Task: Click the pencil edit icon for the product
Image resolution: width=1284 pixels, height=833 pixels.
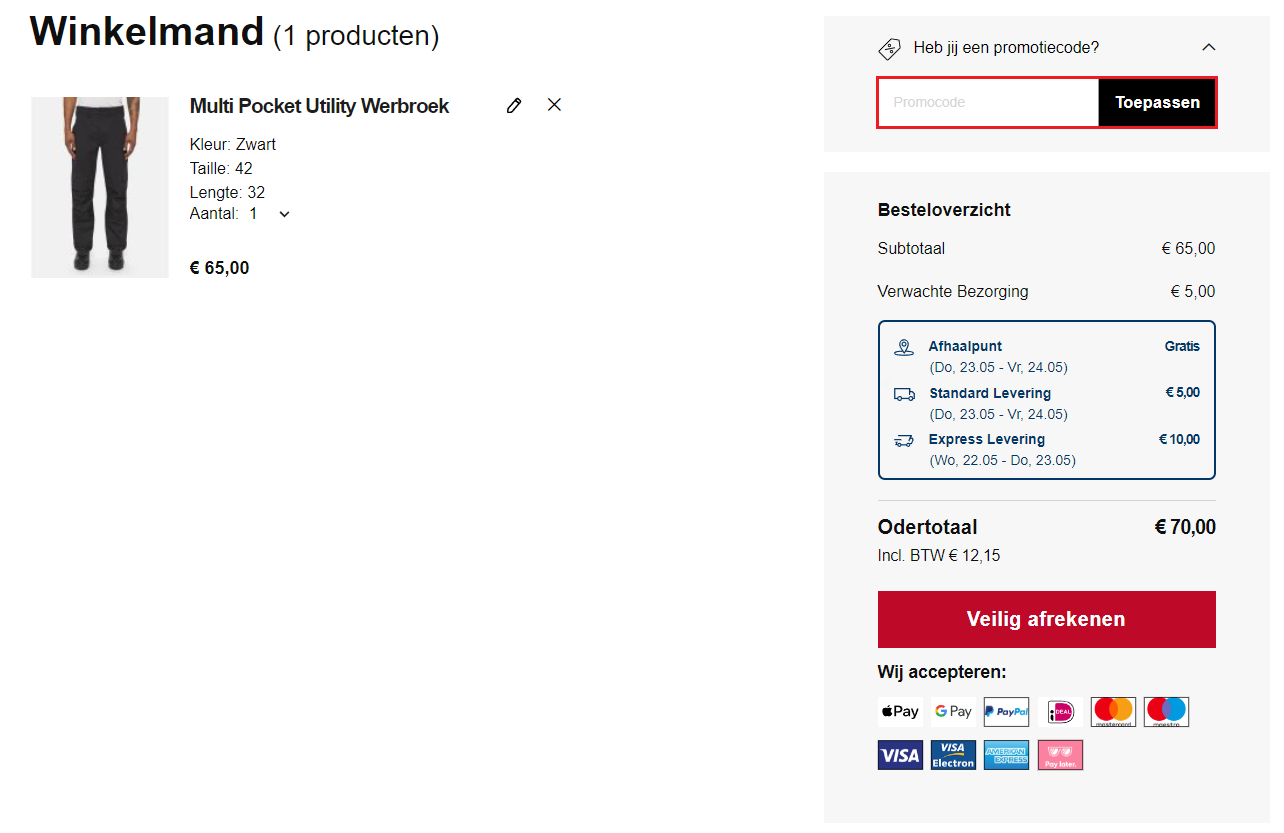Action: (x=514, y=105)
